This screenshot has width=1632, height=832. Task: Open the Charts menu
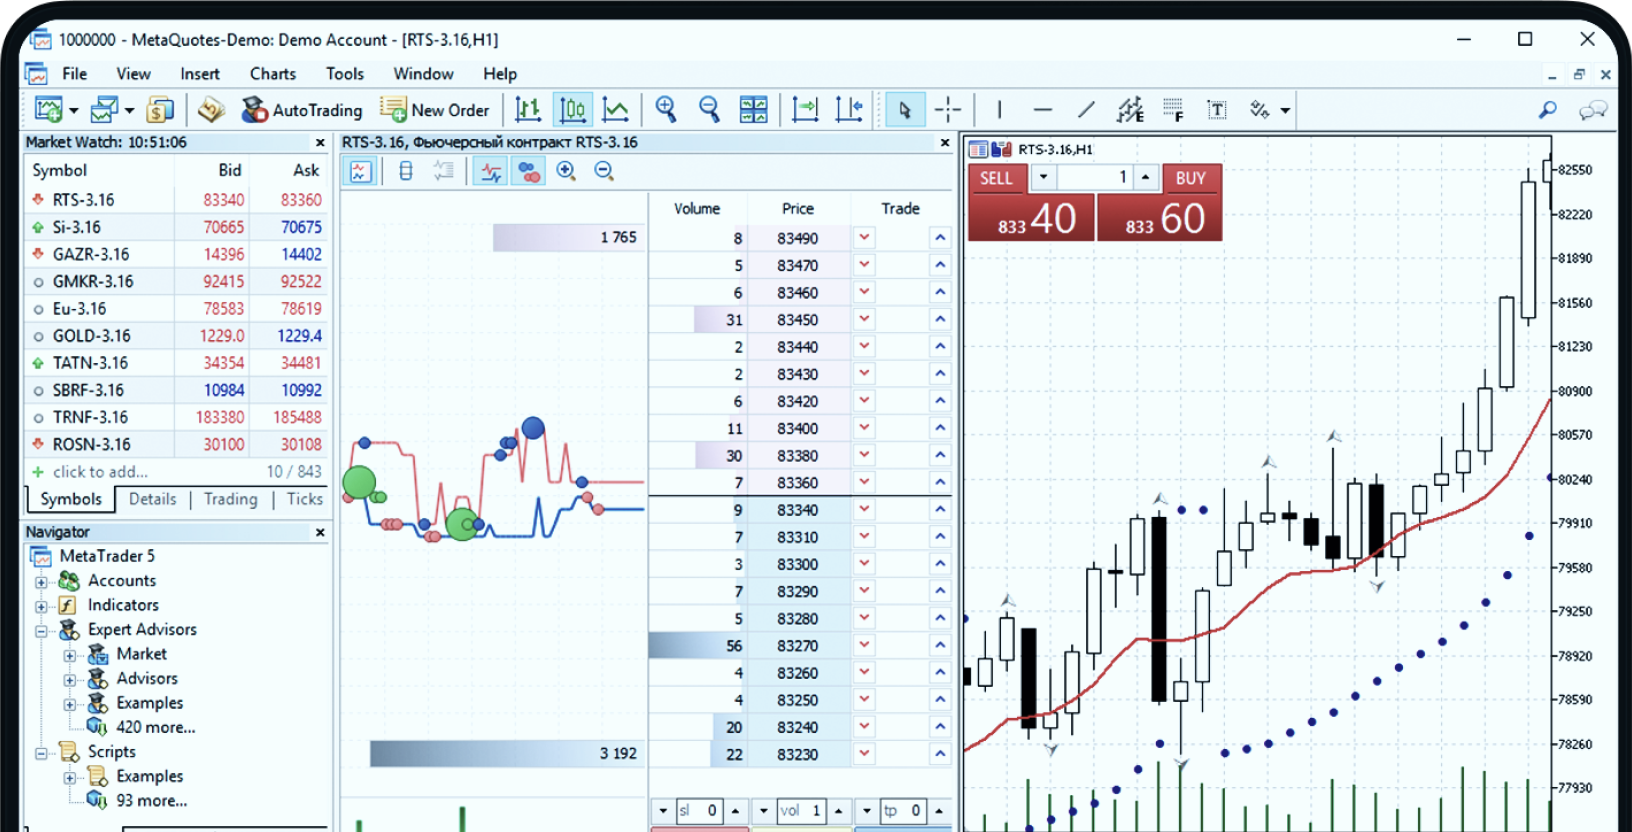click(x=272, y=74)
